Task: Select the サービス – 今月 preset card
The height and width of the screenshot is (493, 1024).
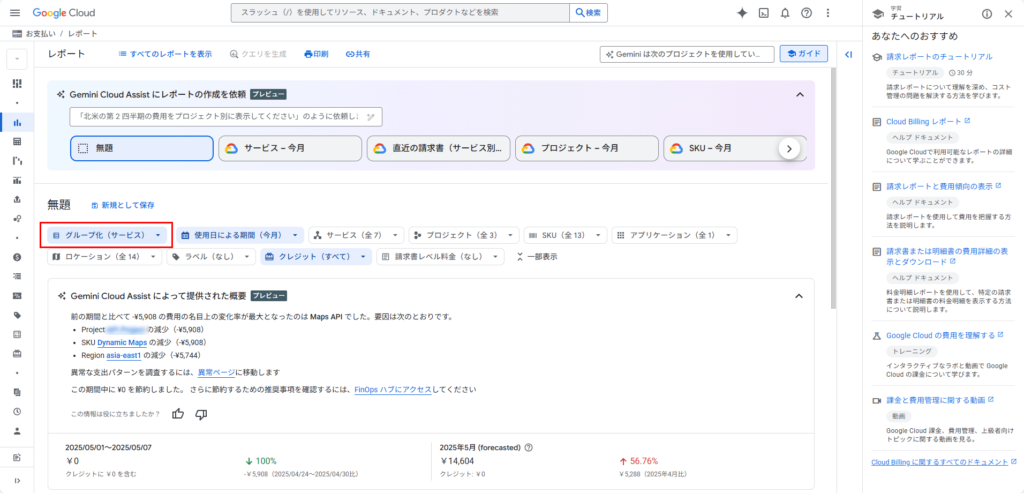Action: pyautogui.click(x=290, y=148)
